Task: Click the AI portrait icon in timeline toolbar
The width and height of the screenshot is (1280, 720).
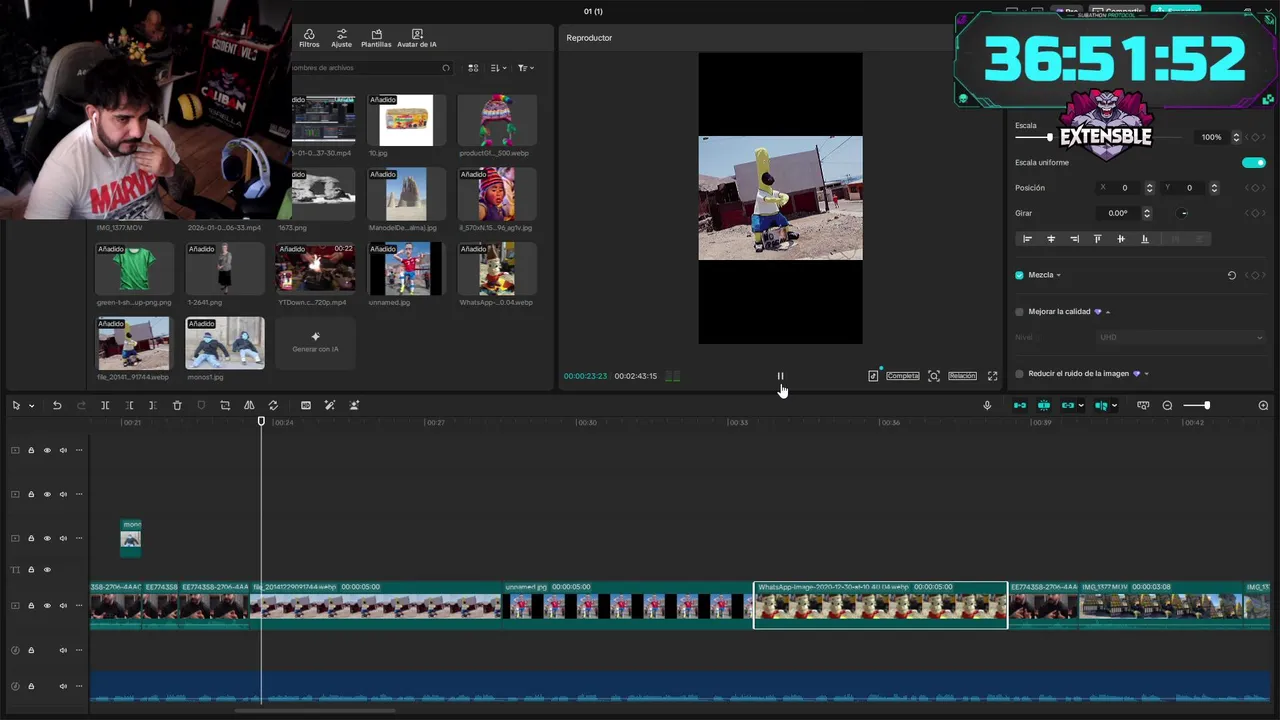Action: coord(354,405)
